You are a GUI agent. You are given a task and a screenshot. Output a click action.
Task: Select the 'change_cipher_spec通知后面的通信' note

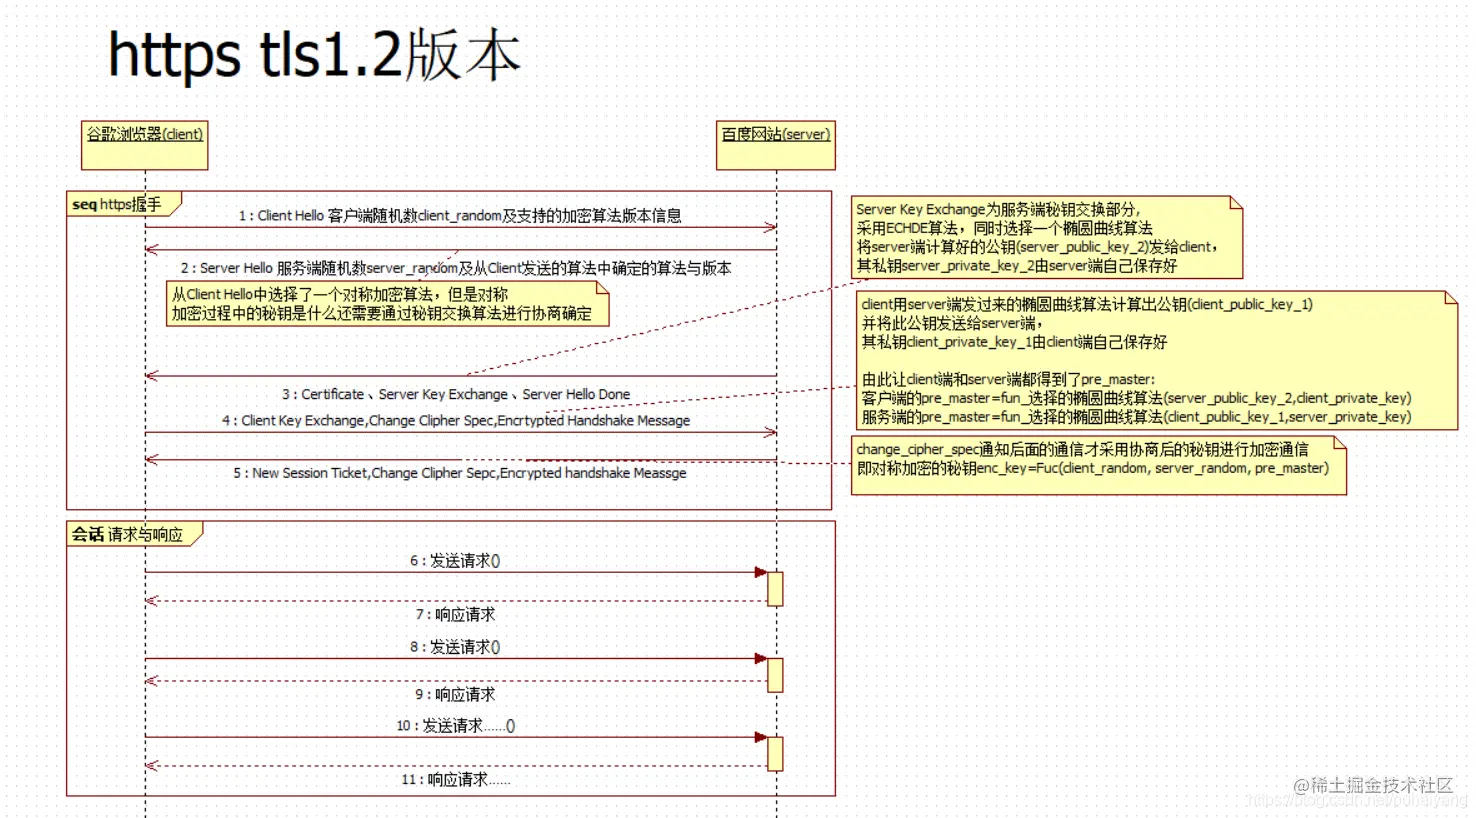[x=1099, y=465]
